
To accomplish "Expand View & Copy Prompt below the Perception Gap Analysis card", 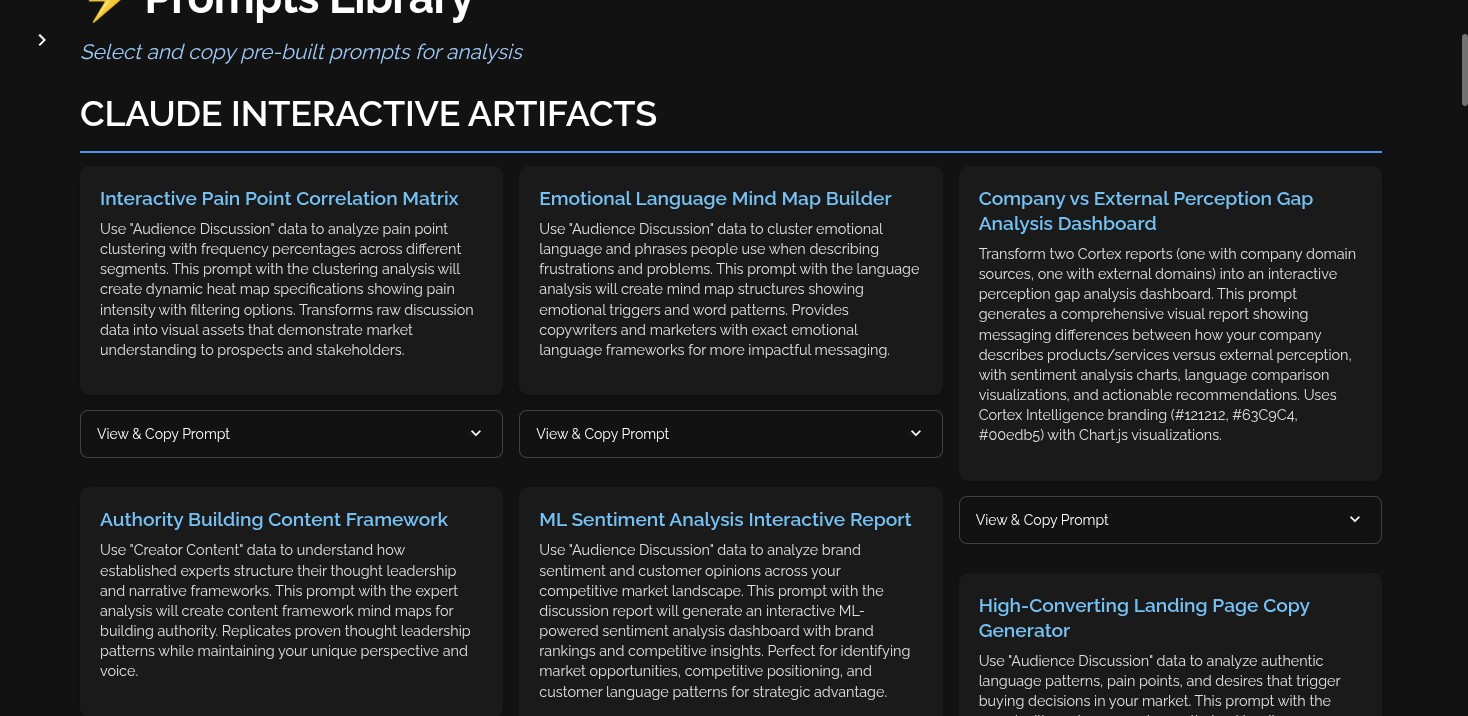I will pos(1170,520).
